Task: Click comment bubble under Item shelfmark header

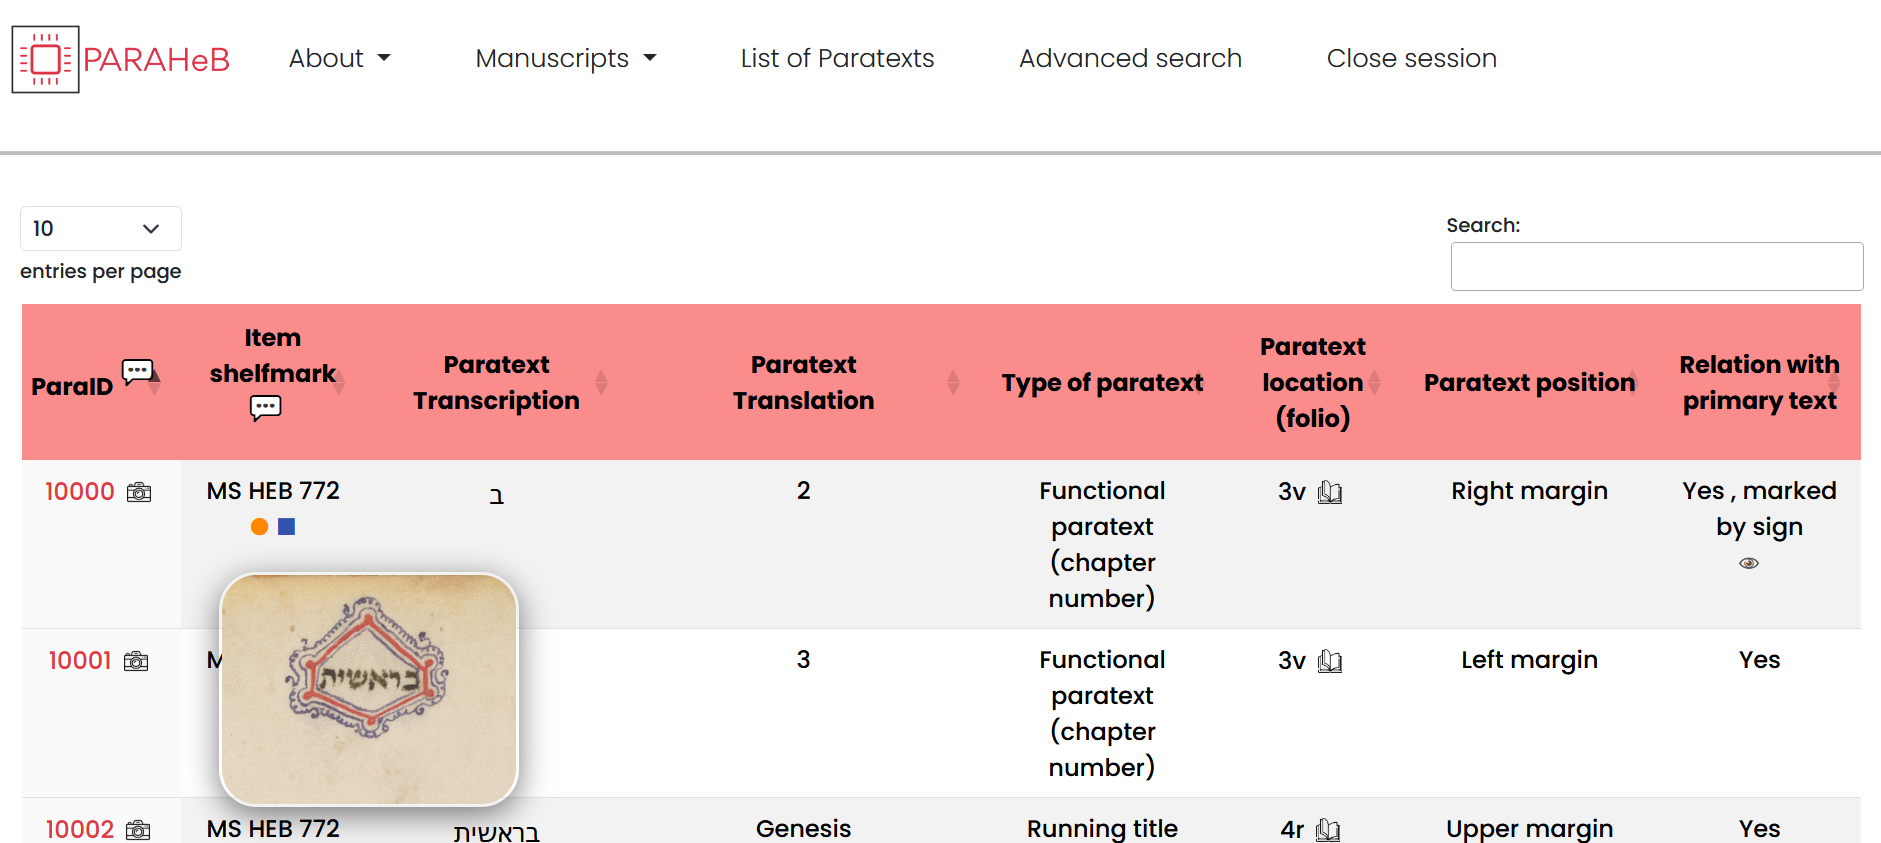Action: tap(265, 408)
